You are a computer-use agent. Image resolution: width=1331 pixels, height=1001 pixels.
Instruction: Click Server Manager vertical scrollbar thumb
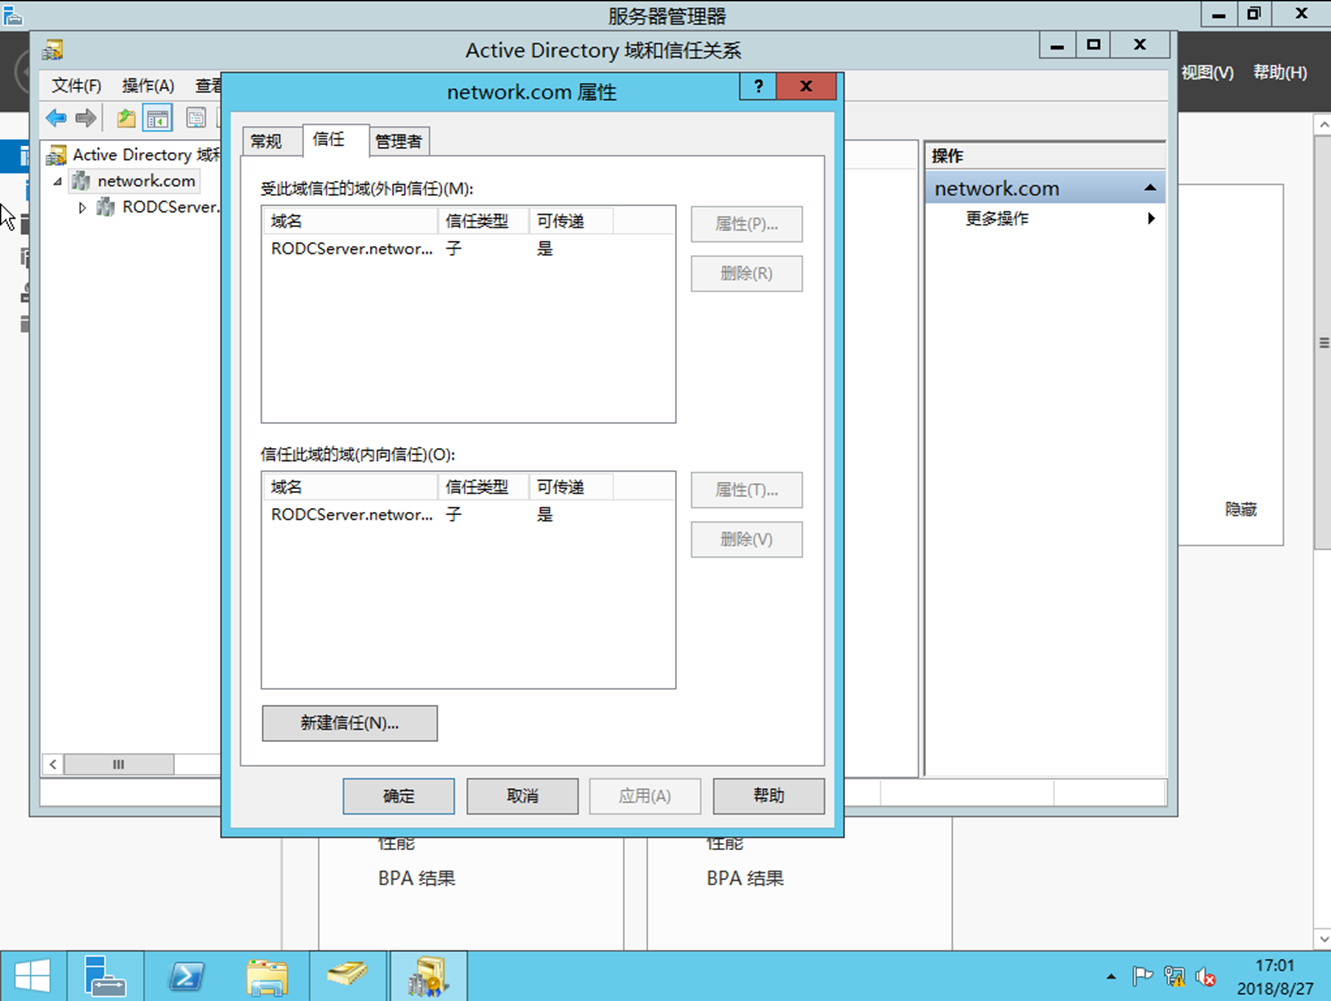[1323, 343]
